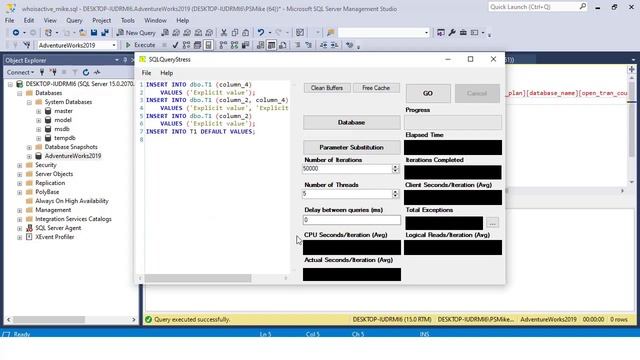Click Cancel button in SQLQueryStress

click(x=477, y=93)
